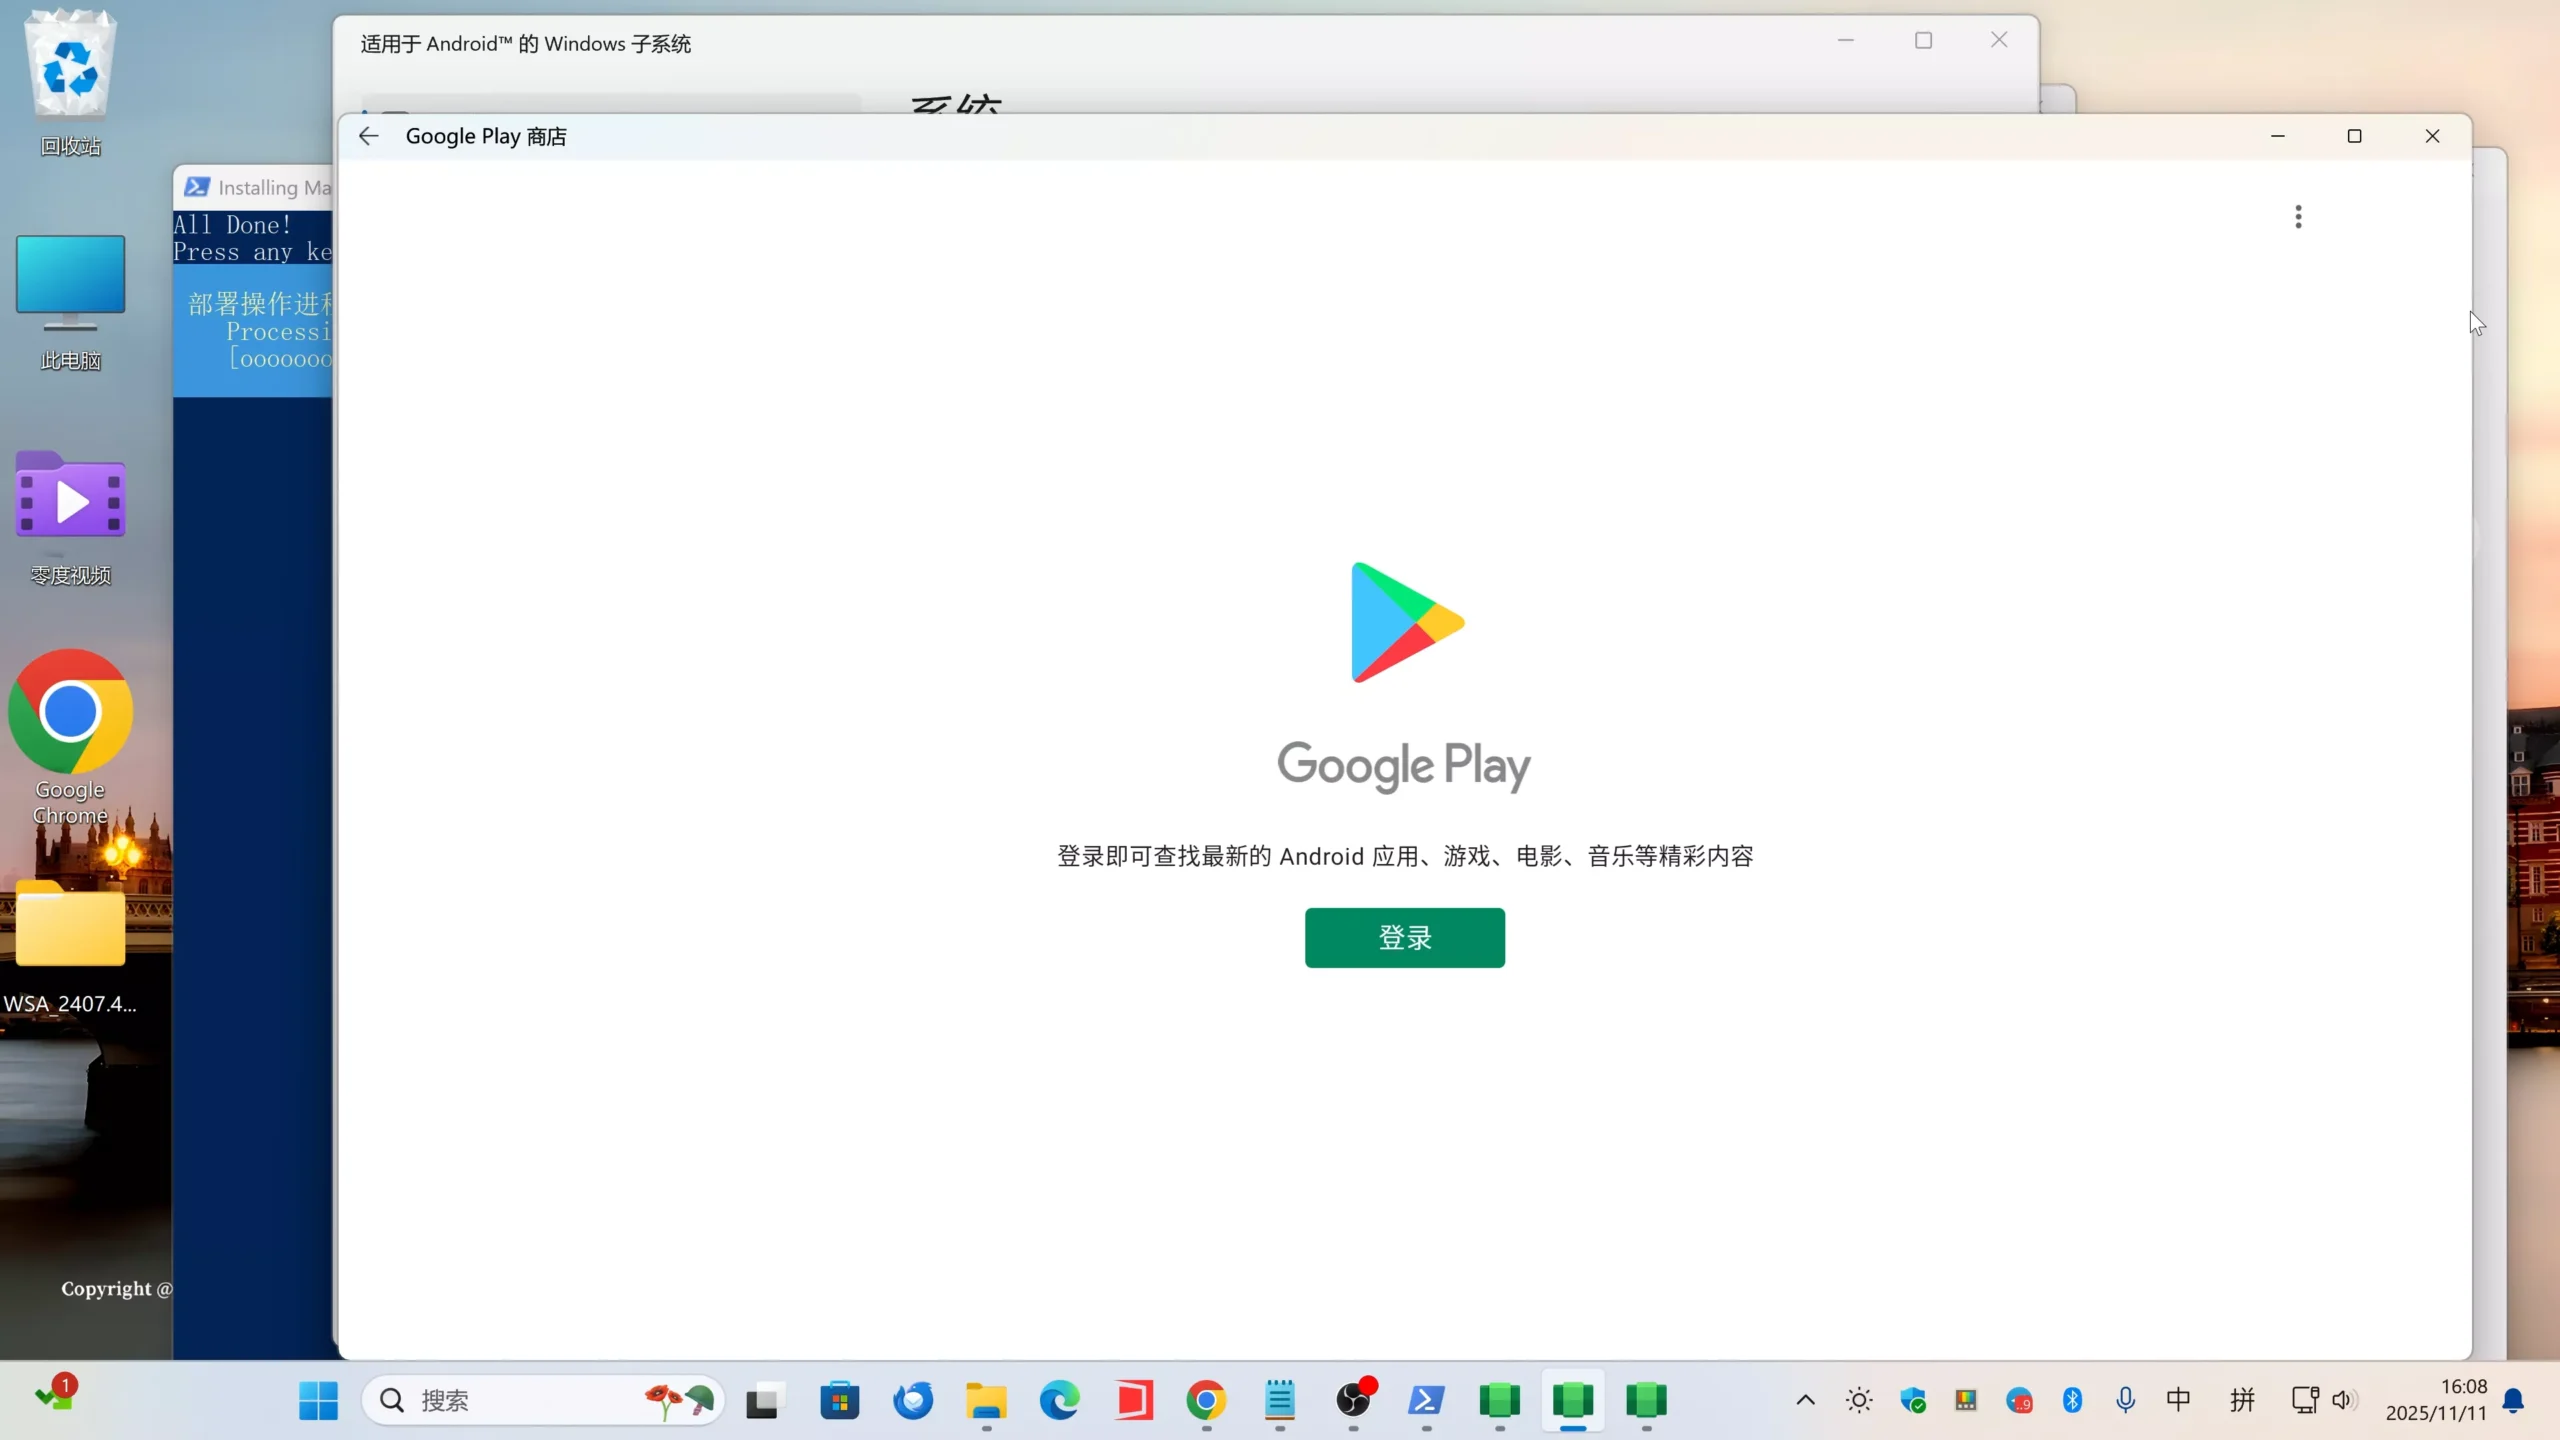
Task: Switch to the PowerShell taskbar window
Action: tap(1426, 1400)
